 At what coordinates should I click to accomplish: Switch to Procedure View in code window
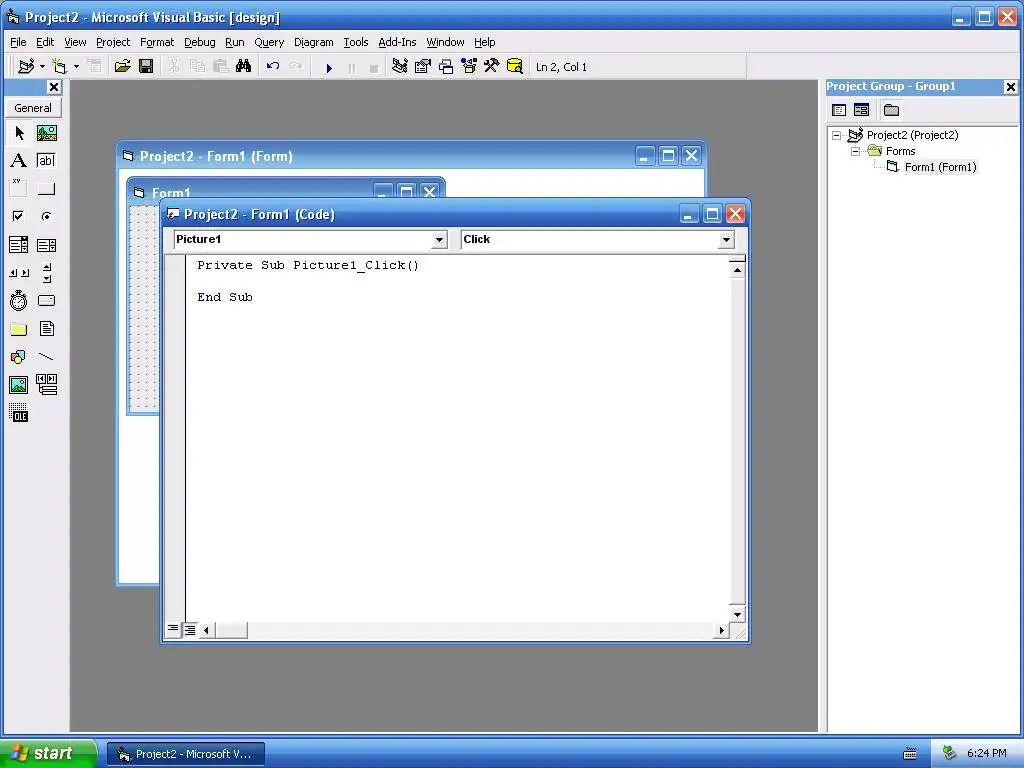tap(173, 630)
